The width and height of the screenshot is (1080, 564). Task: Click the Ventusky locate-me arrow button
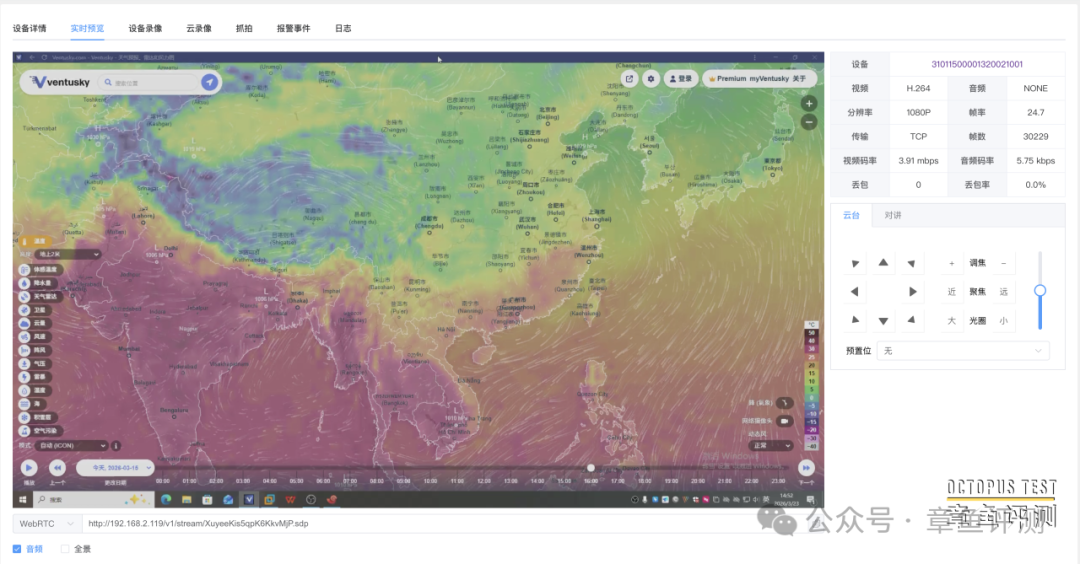pos(209,82)
